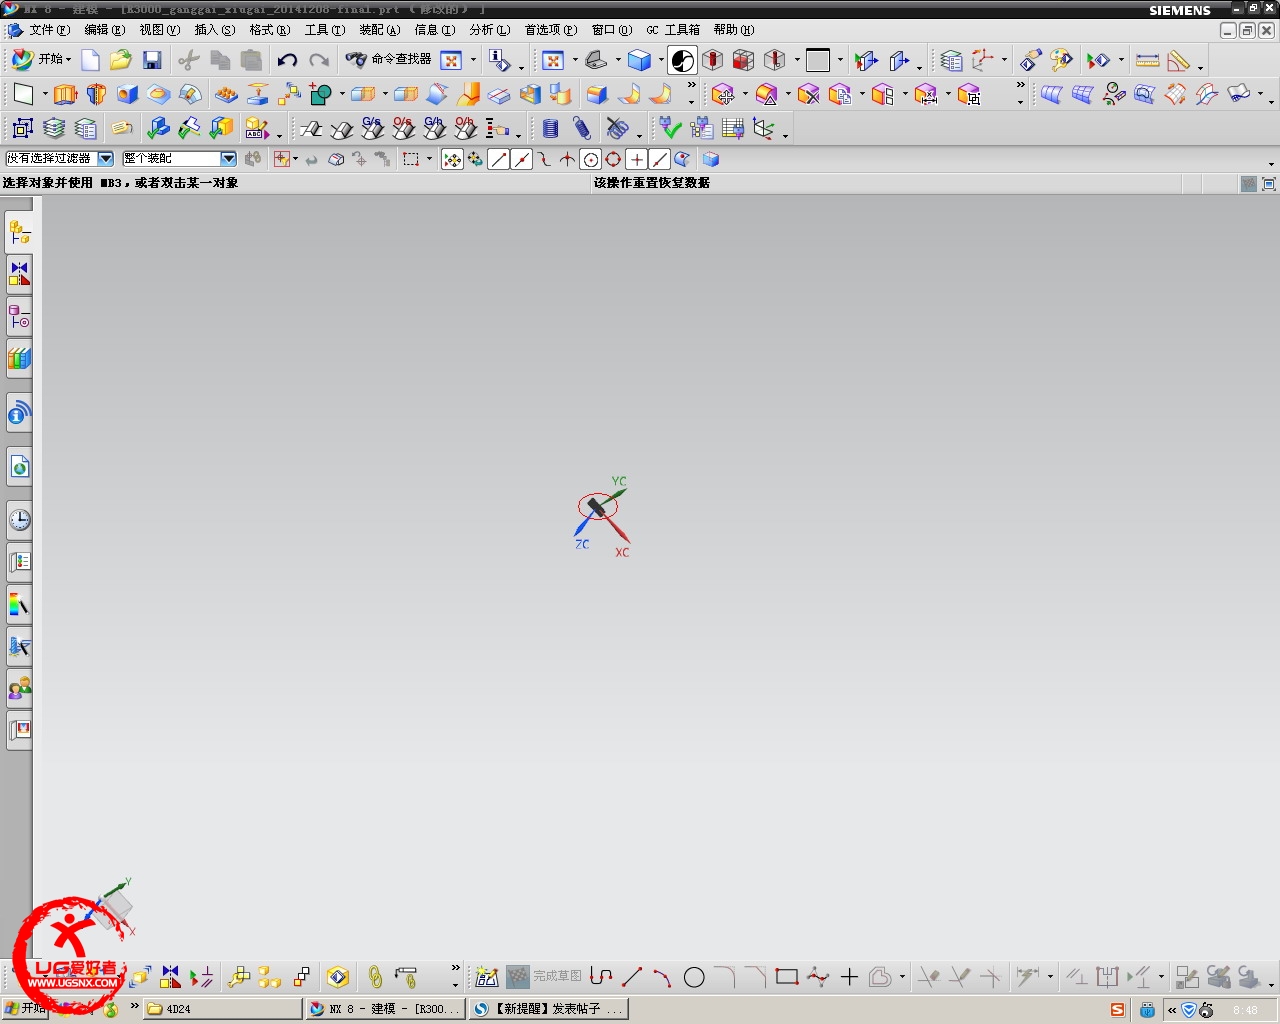1280x1024 pixels.
Task: Click the sketch Line tool icon
Action: point(632,976)
